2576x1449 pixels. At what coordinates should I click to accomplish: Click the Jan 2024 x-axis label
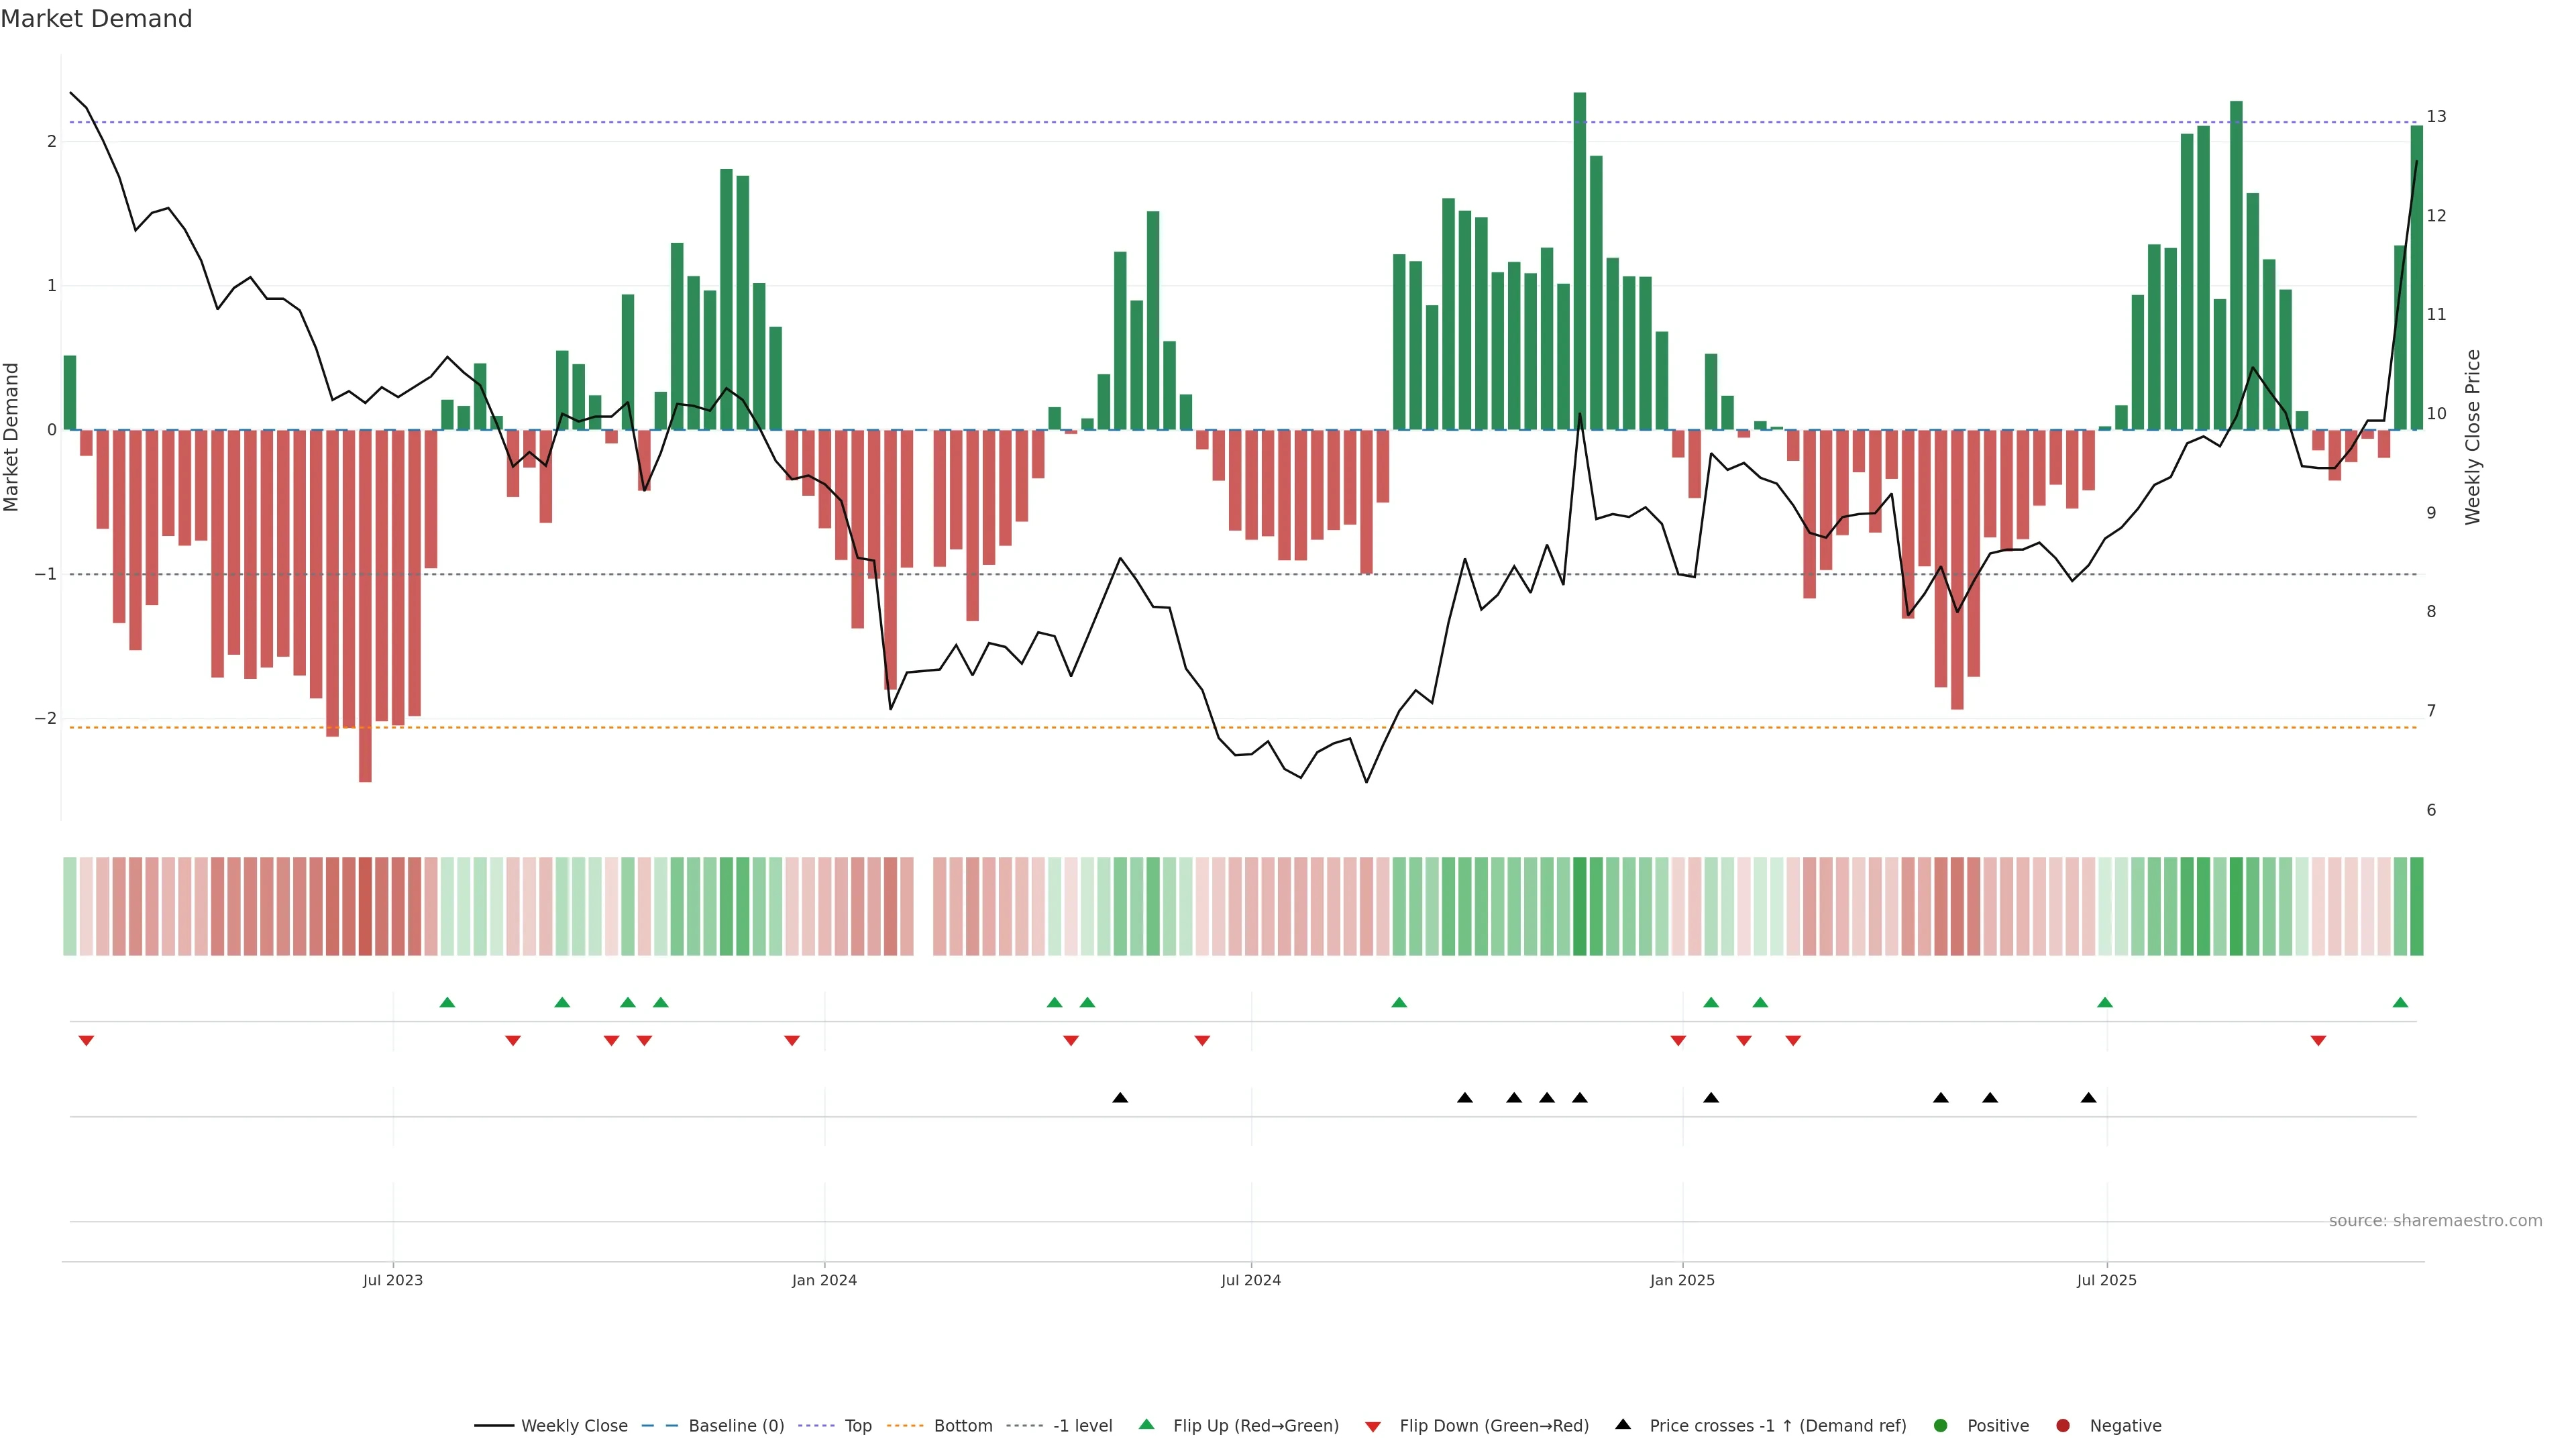click(x=824, y=1280)
